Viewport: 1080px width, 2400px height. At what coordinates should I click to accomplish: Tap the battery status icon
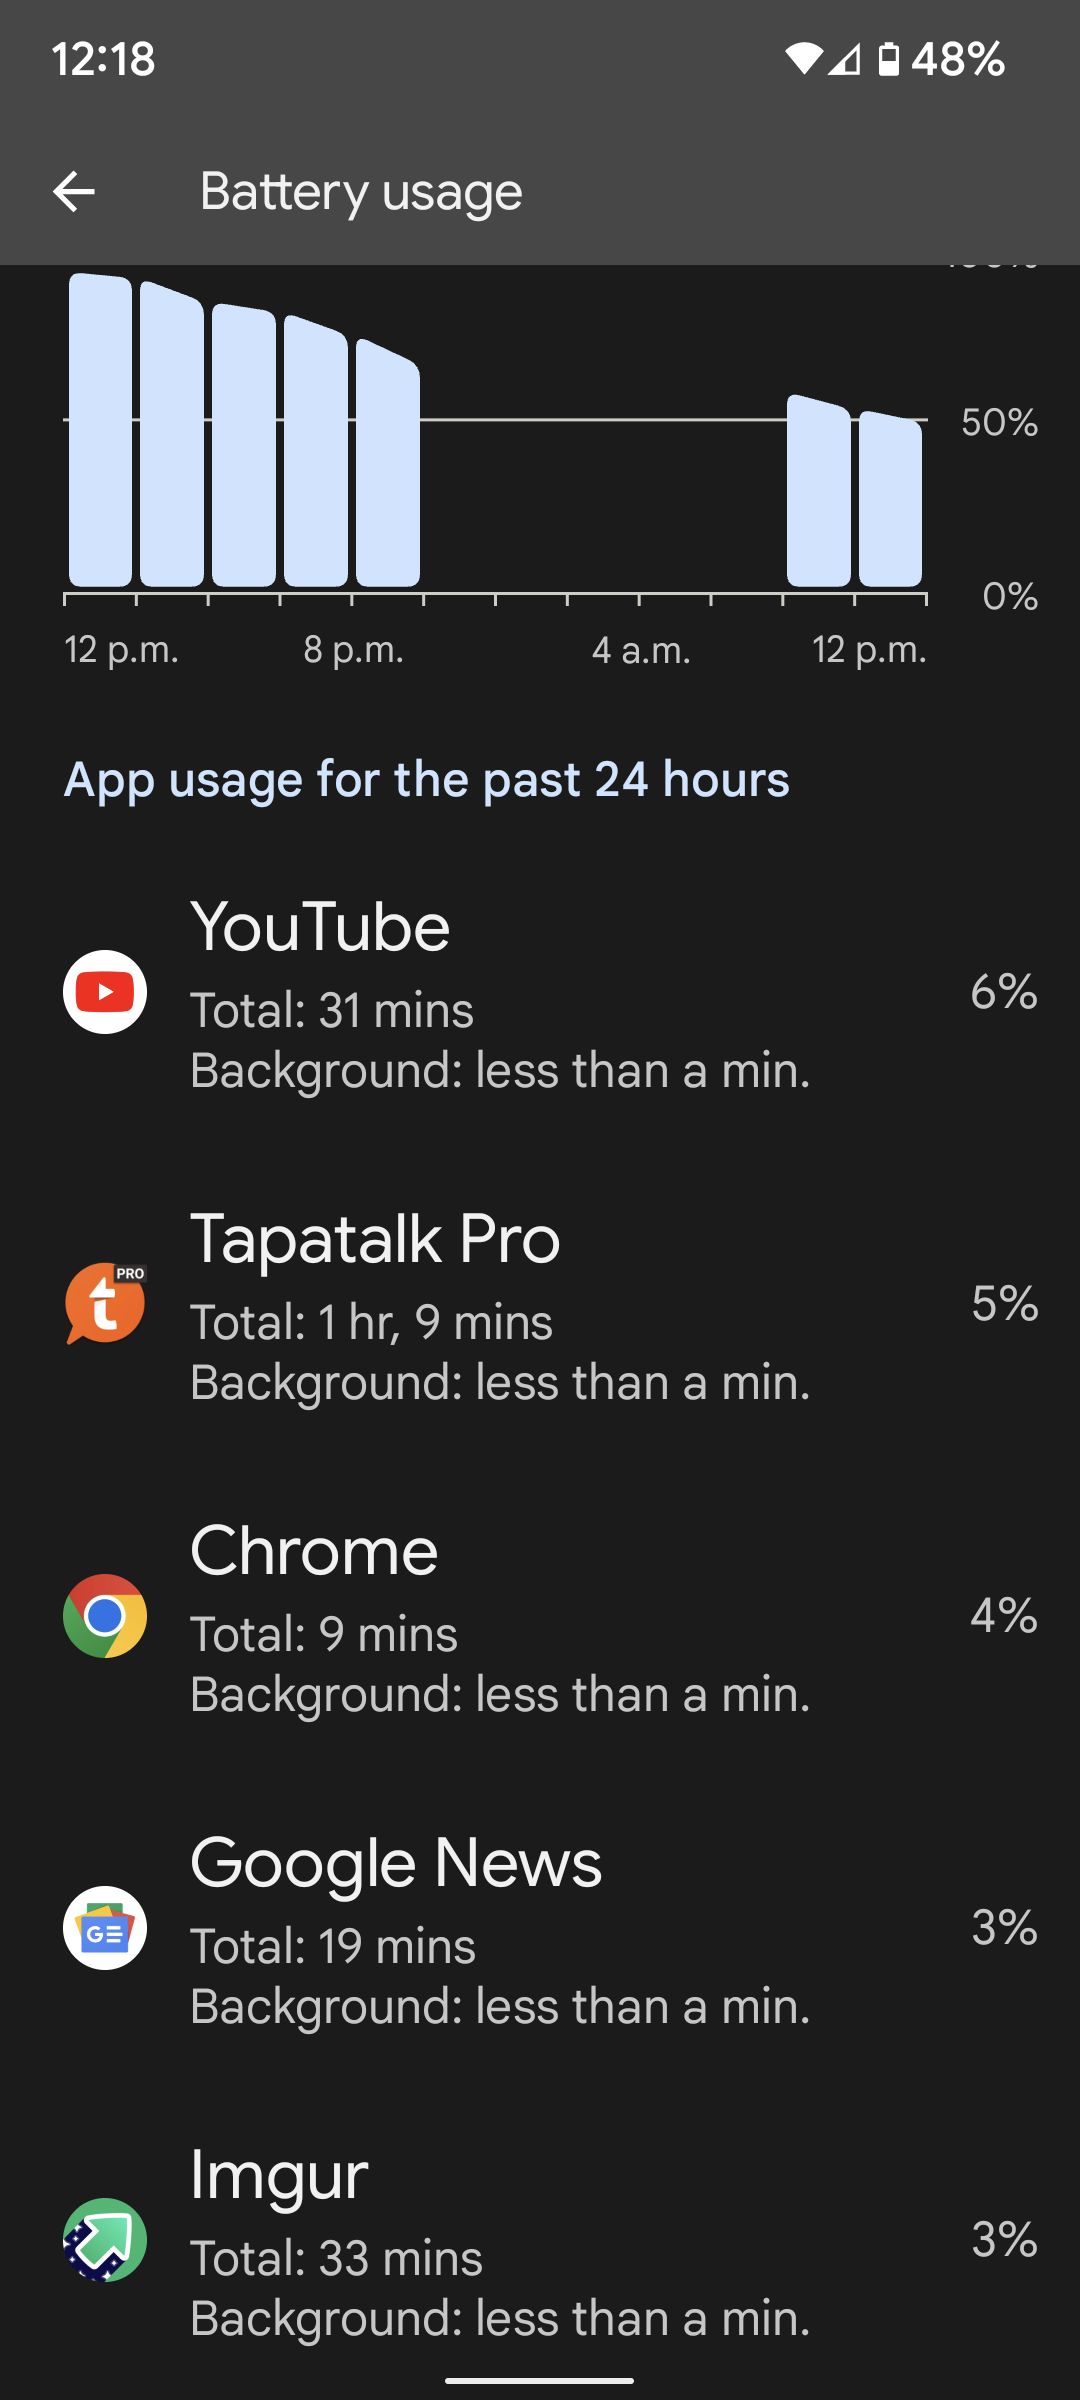click(x=888, y=59)
